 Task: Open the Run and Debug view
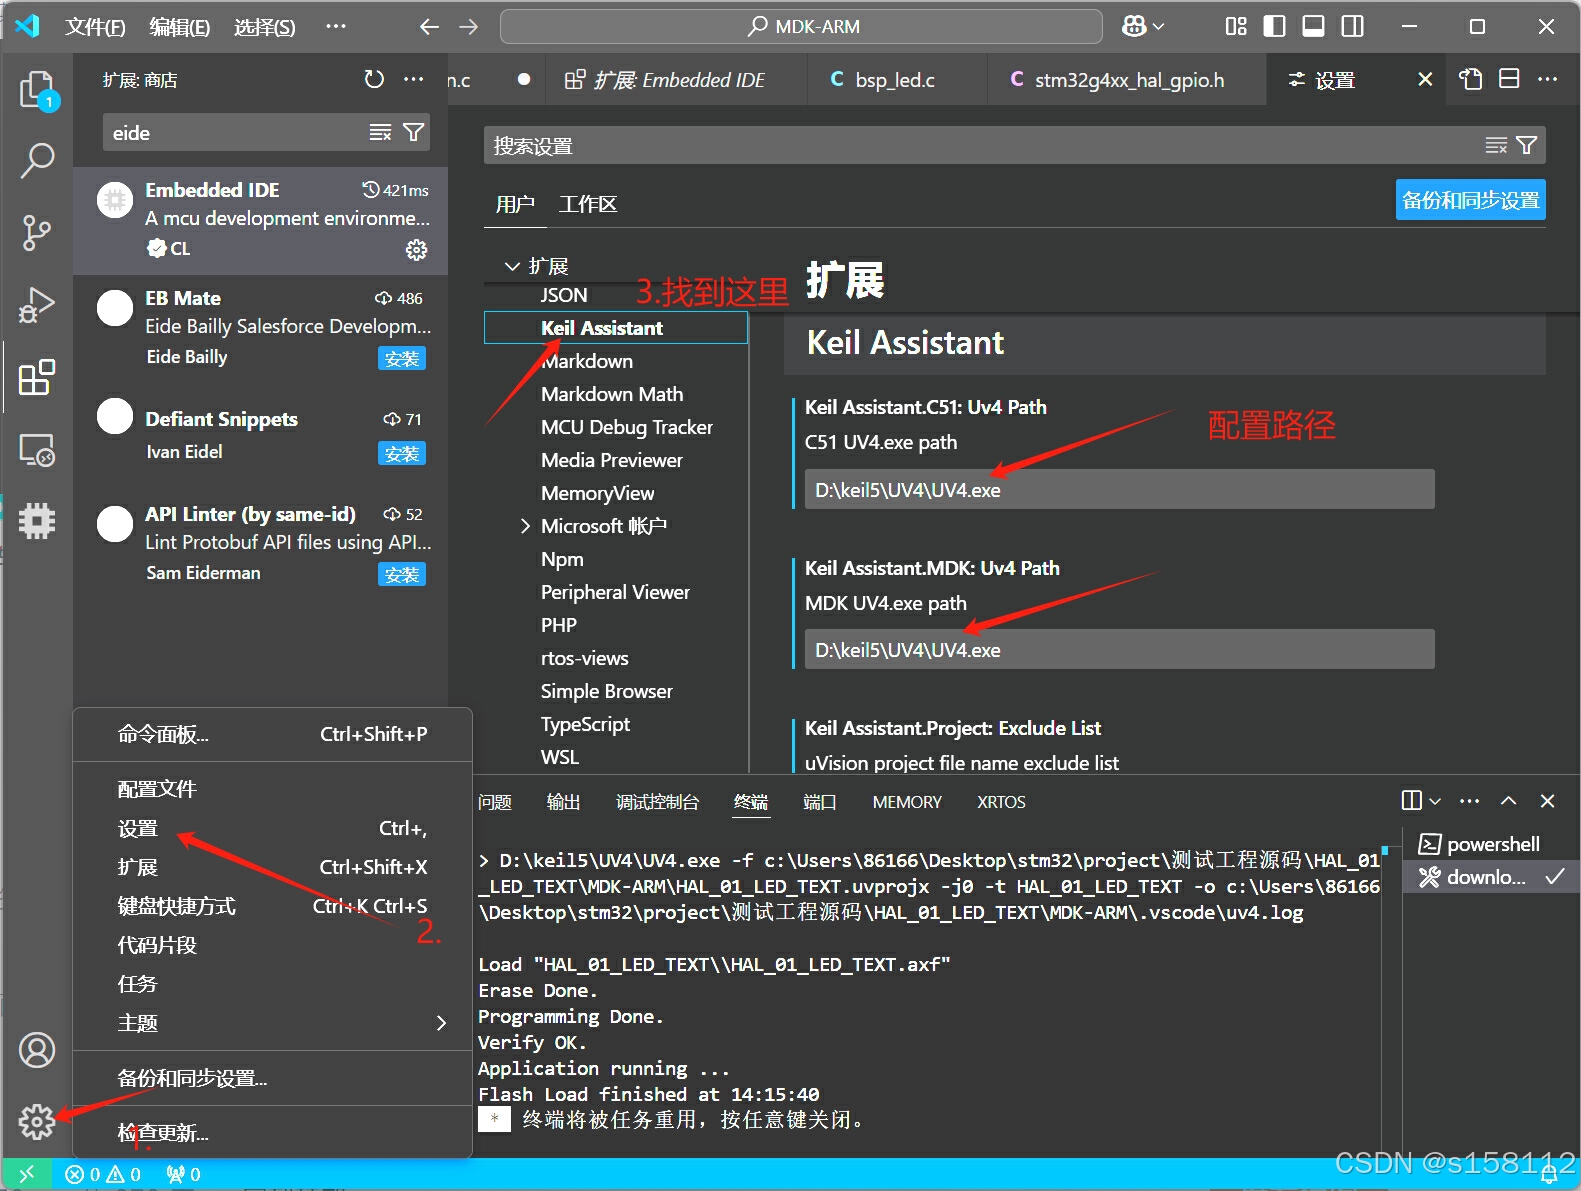pyautogui.click(x=37, y=305)
